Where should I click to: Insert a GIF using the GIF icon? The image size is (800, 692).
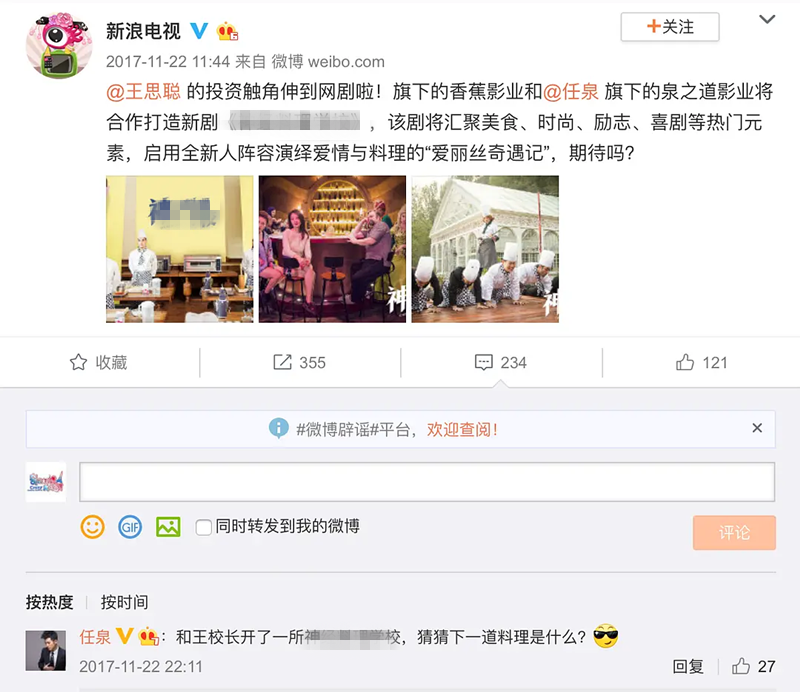130,527
